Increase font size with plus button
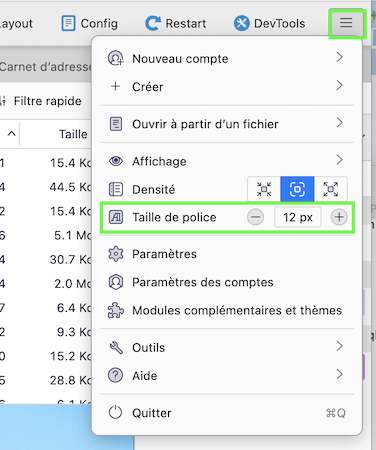376x450 pixels. (339, 217)
